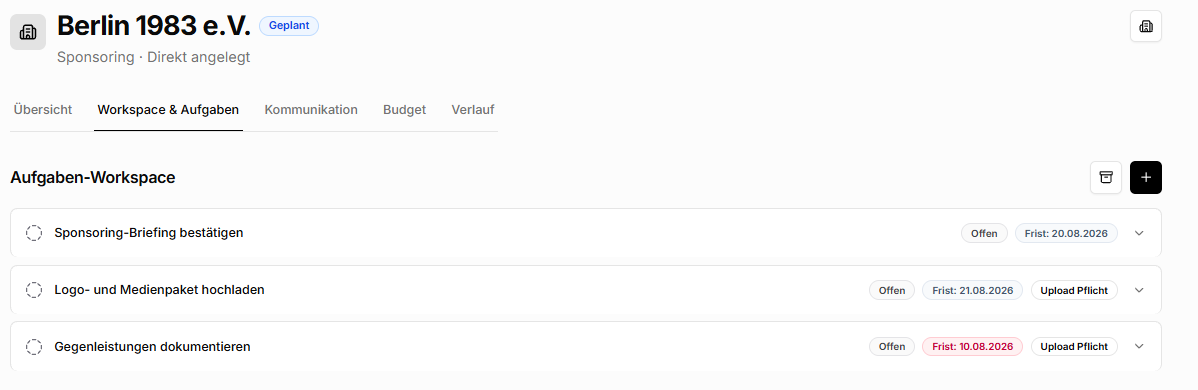
Task: Click the overdue Frist: 10.08.2026 badge
Action: [x=972, y=346]
